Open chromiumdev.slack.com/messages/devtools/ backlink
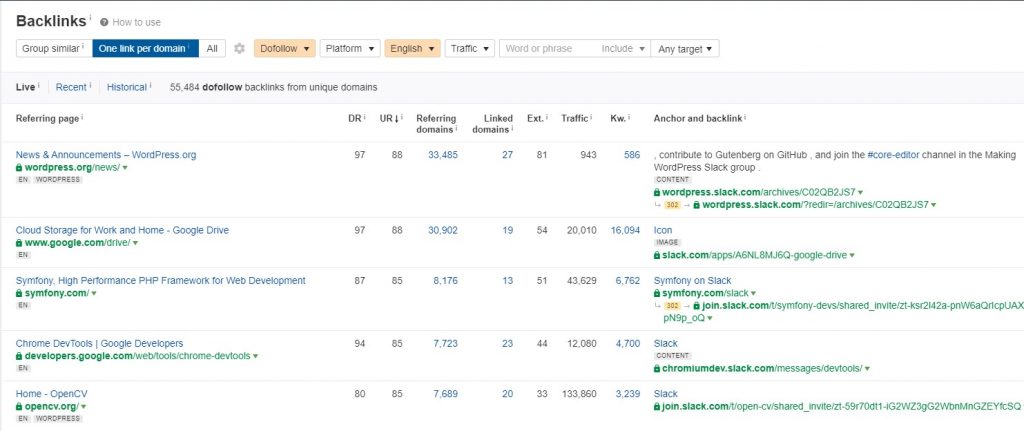Screen dimensions: 1024x431 tap(762, 368)
